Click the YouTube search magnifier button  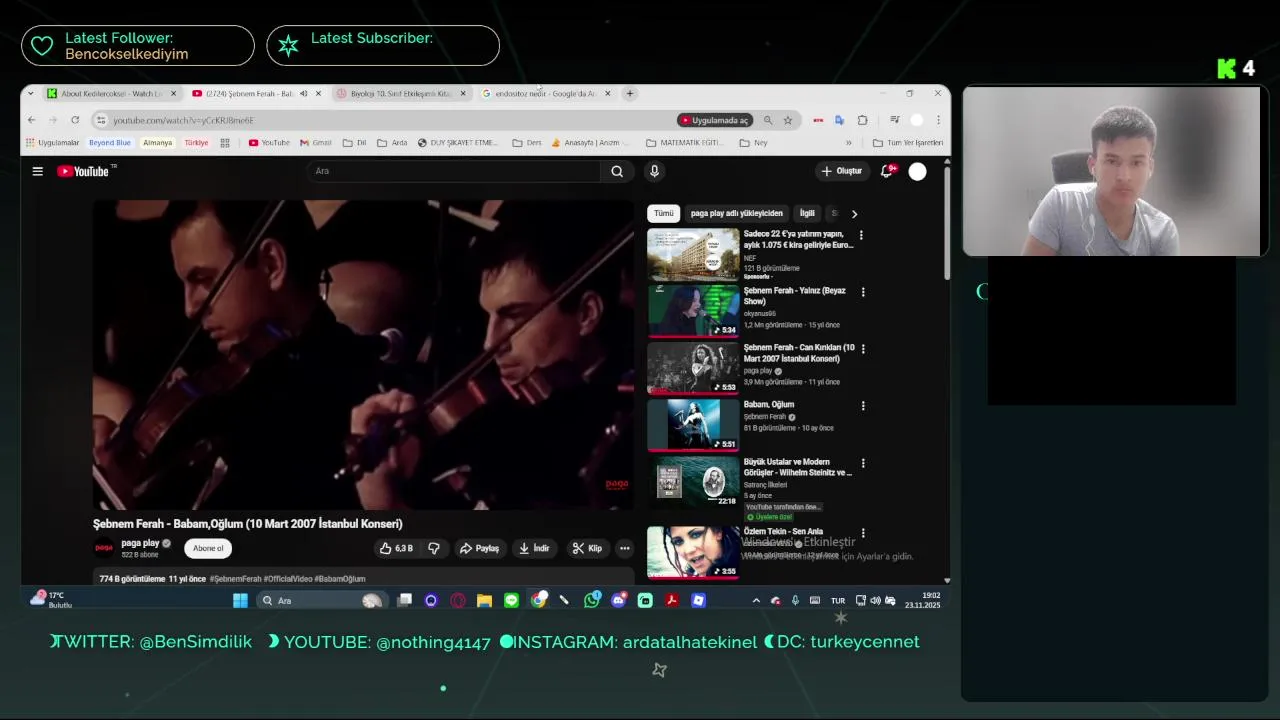point(617,171)
